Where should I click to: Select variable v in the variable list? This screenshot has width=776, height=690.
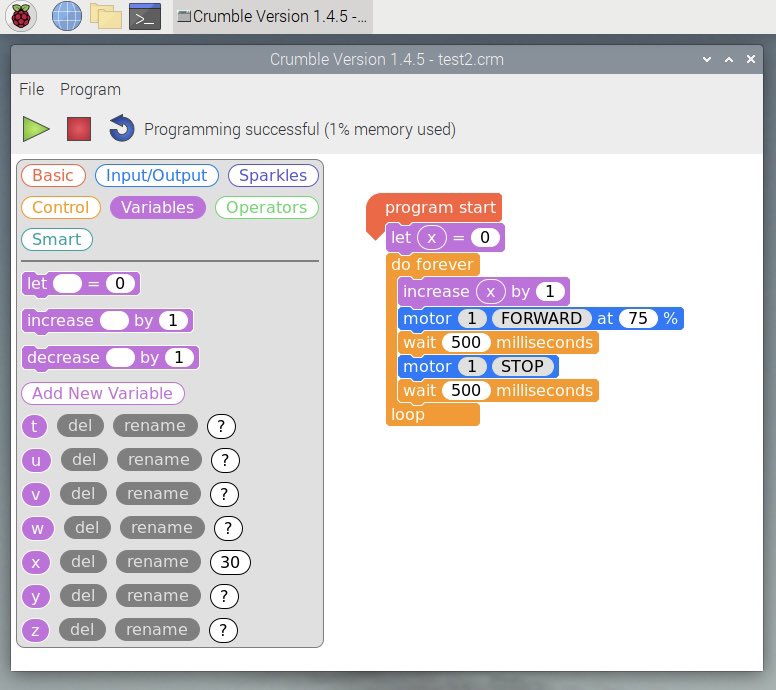tap(36, 494)
